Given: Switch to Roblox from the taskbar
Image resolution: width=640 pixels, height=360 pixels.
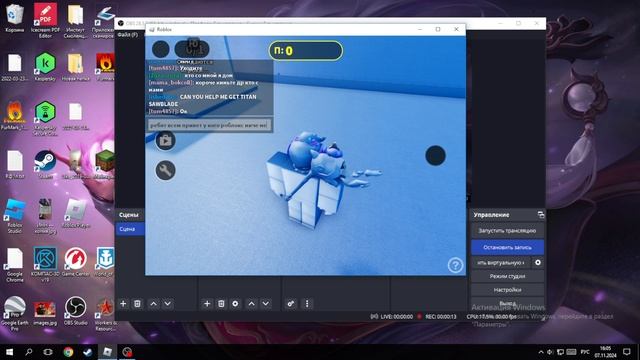Looking at the screenshot, I should [x=107, y=352].
